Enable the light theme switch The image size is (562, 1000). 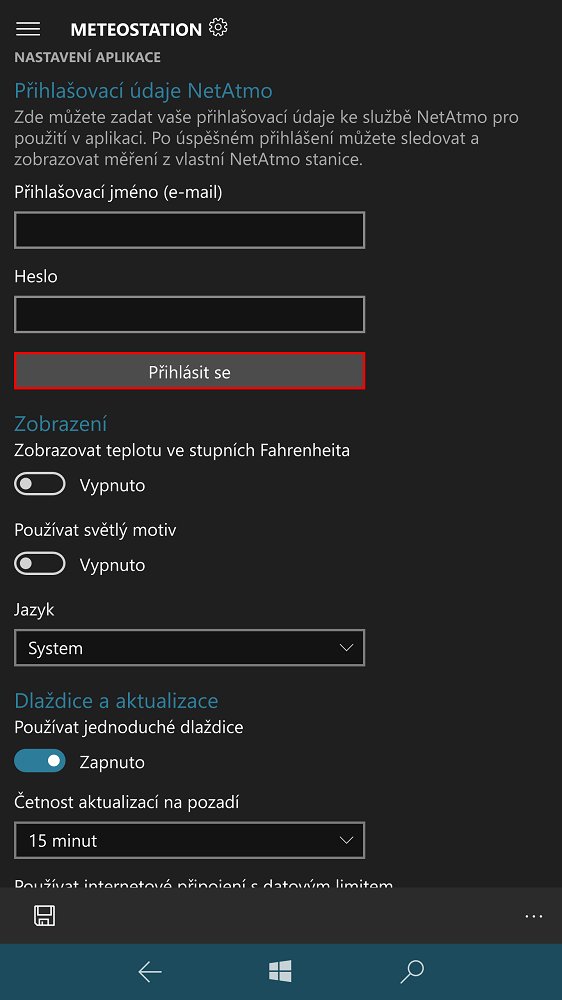pyautogui.click(x=40, y=564)
